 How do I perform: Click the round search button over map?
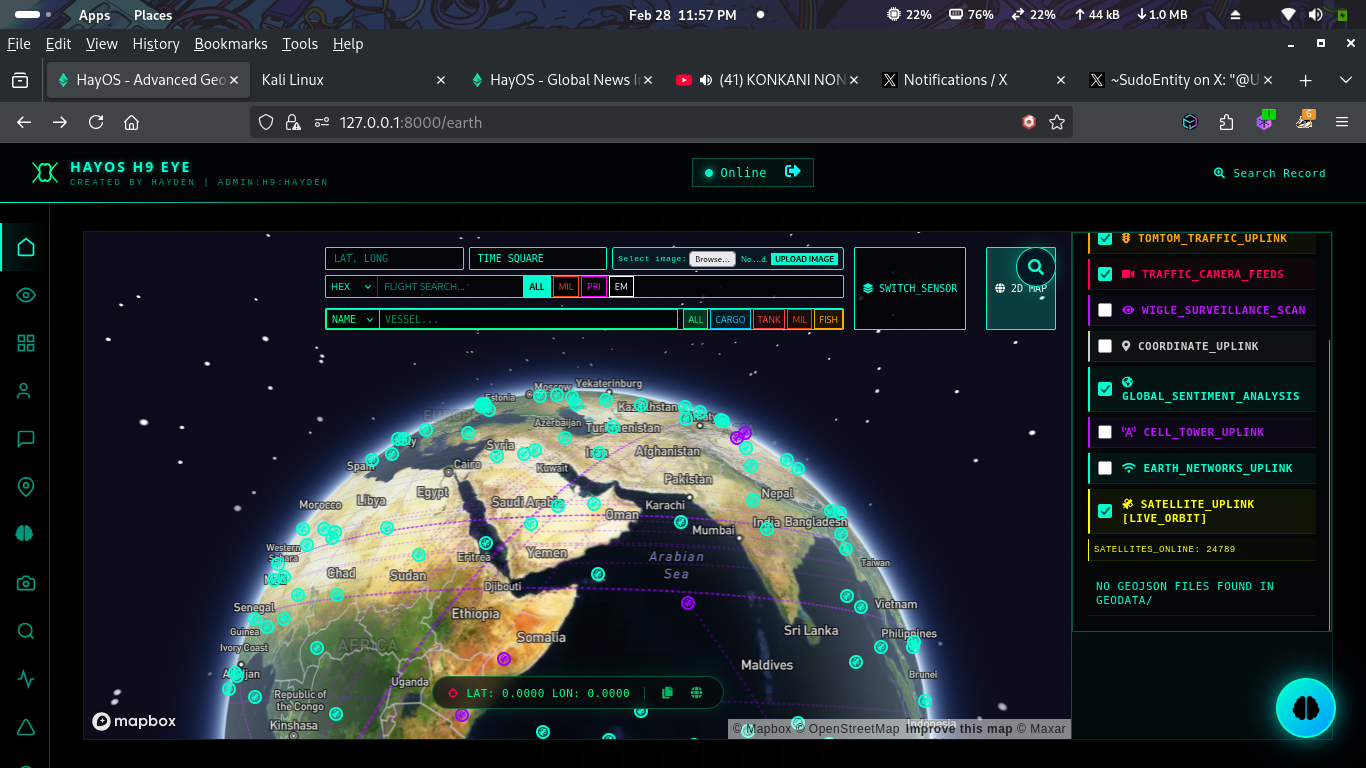(x=1036, y=267)
